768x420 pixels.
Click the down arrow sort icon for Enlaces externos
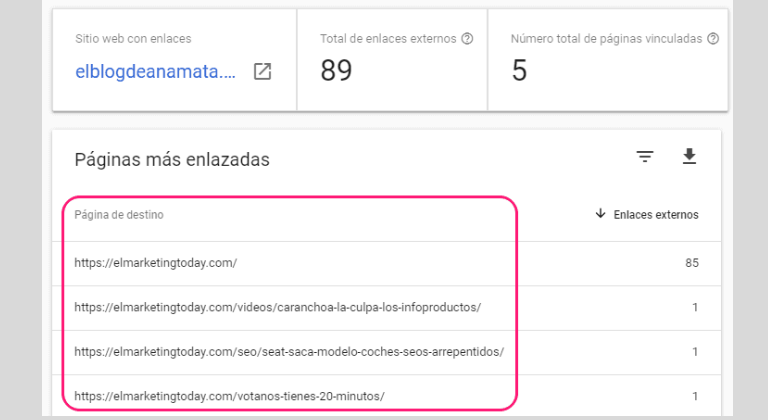tap(600, 214)
